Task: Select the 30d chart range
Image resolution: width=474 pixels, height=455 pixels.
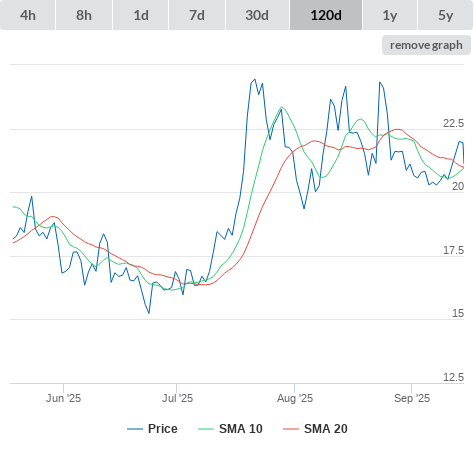Action: point(257,15)
